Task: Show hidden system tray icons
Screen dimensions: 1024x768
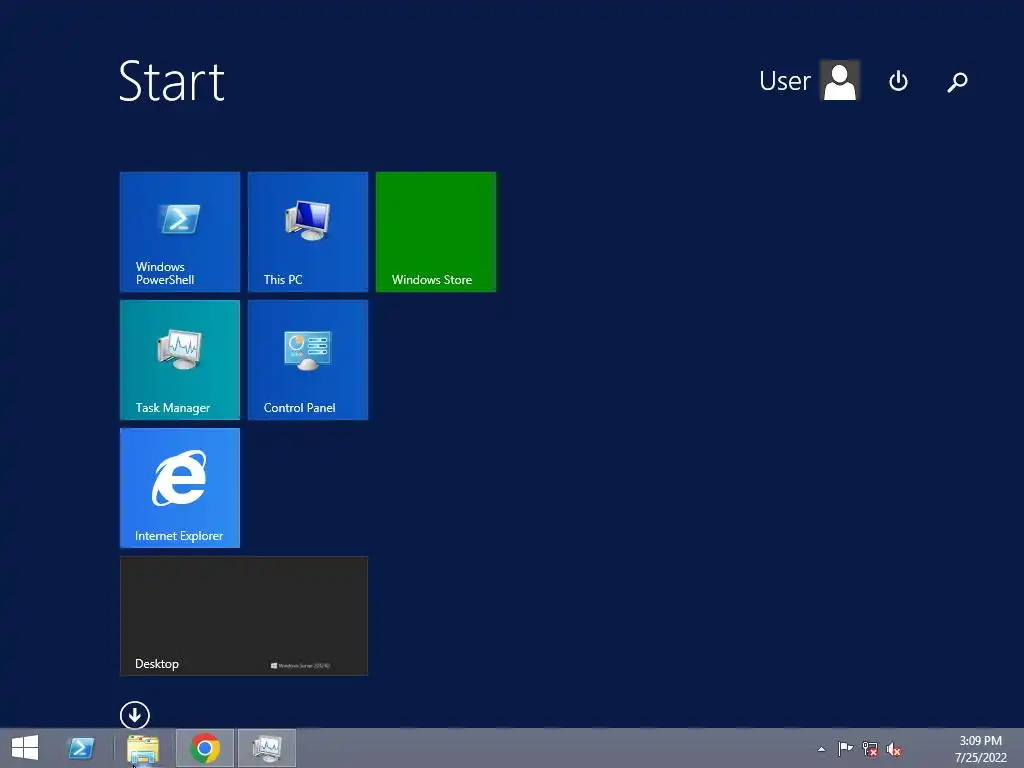Action: tap(822, 749)
